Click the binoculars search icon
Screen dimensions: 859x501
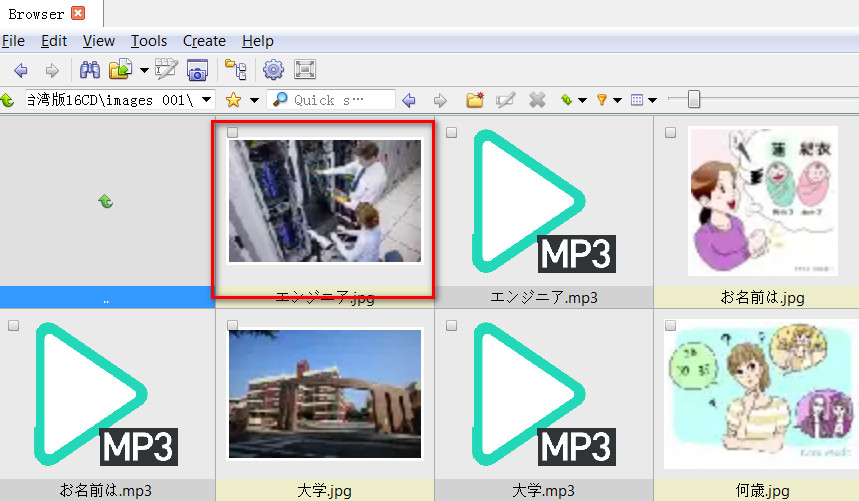tap(90, 70)
